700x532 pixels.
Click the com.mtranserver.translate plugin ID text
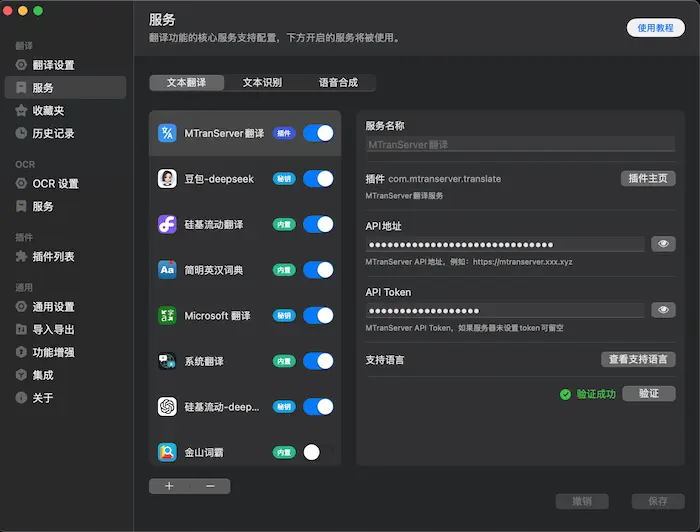pos(445,179)
